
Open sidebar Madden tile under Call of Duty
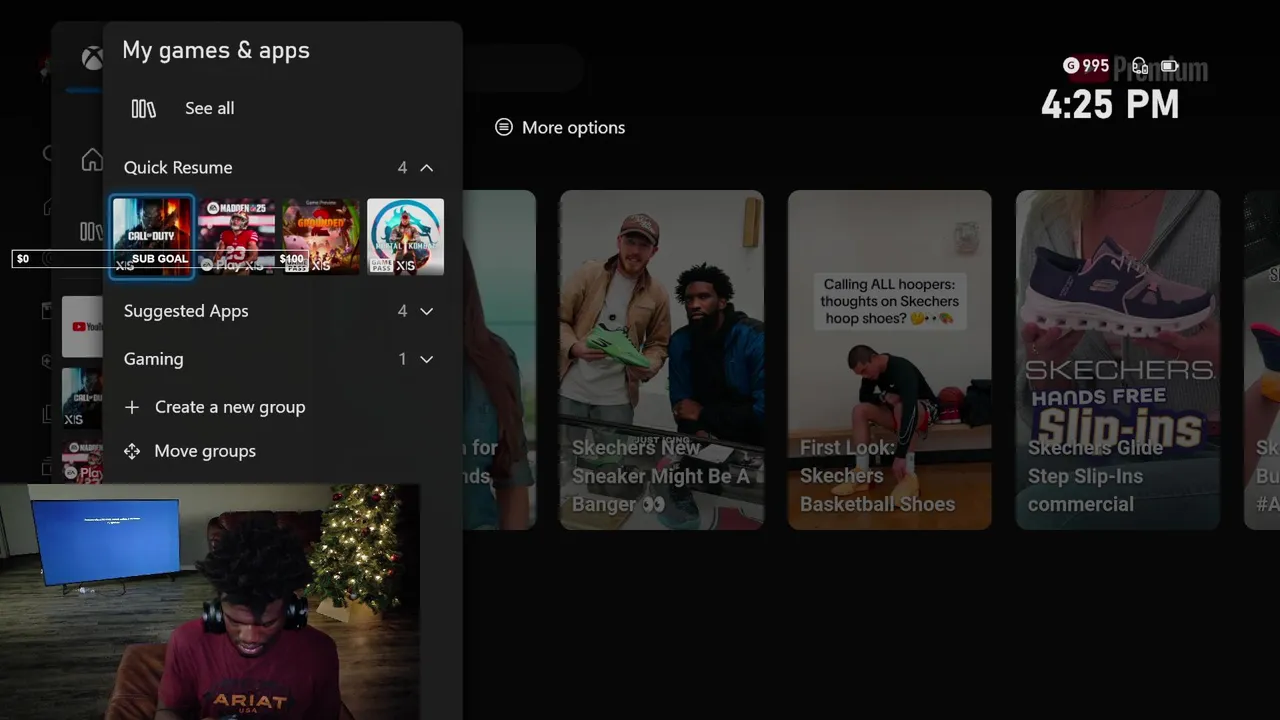click(82, 461)
